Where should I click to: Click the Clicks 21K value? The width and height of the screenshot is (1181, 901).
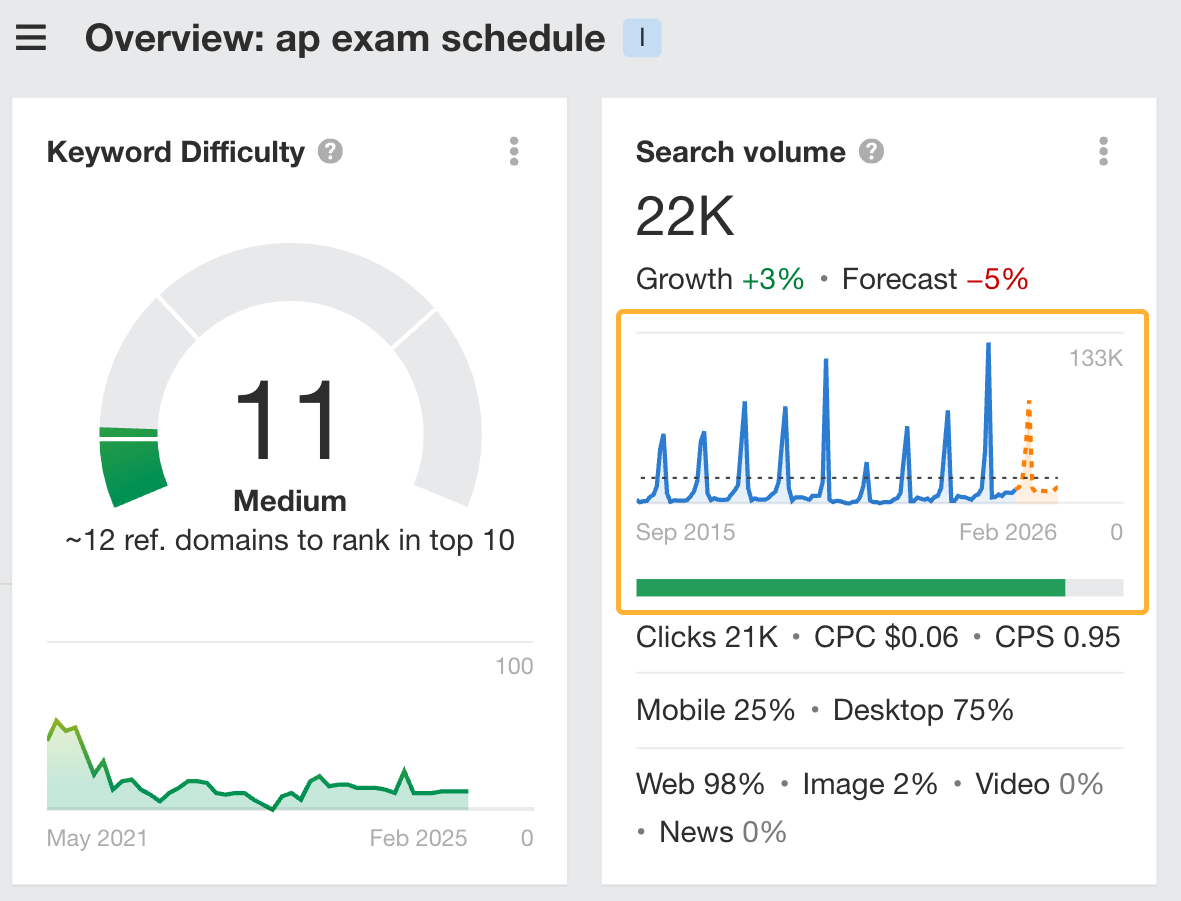coord(706,636)
